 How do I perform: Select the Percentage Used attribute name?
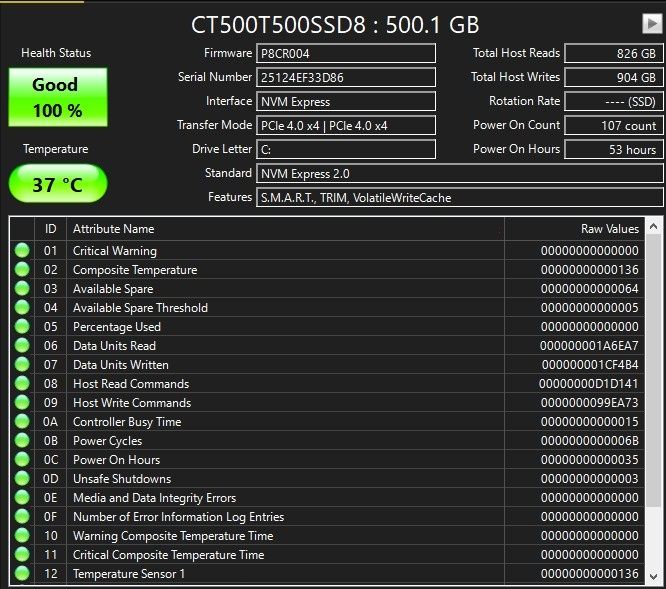[117, 327]
